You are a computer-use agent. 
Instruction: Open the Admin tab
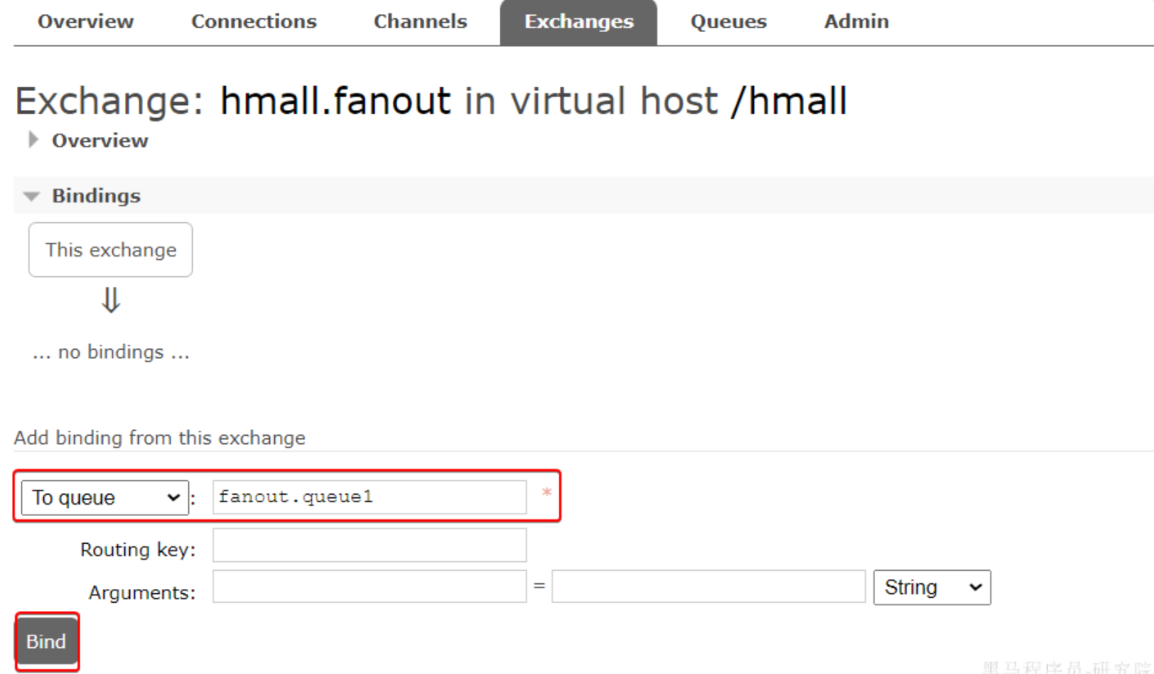[x=856, y=21]
